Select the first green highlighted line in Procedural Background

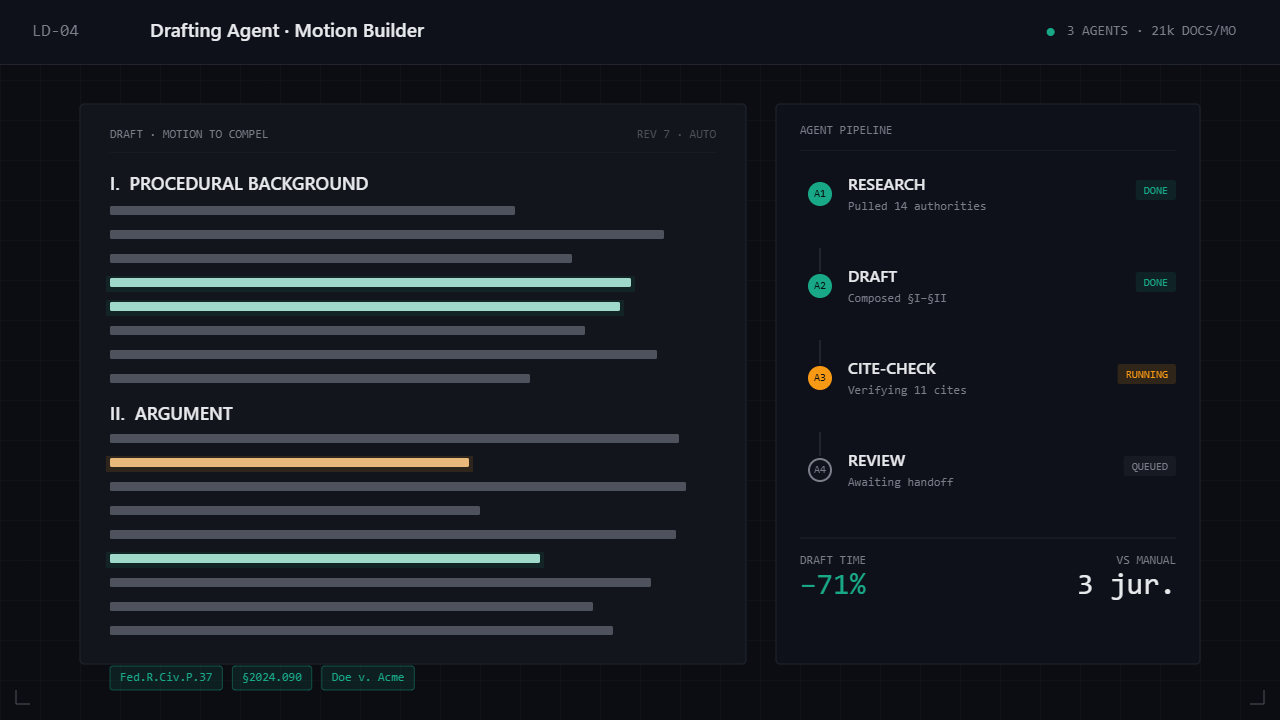(370, 283)
